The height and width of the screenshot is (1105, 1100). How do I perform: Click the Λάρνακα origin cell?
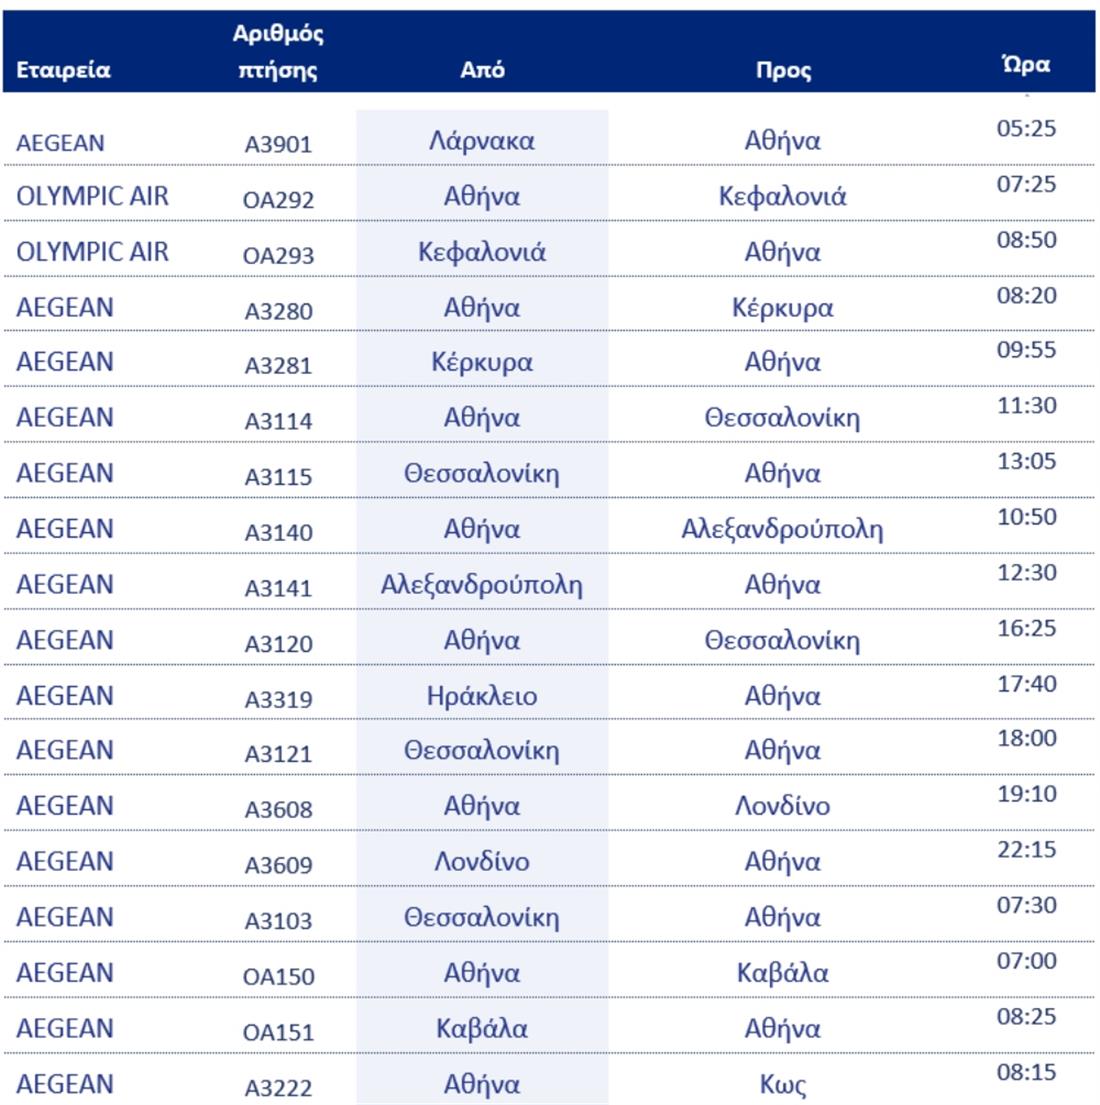pyautogui.click(x=482, y=141)
